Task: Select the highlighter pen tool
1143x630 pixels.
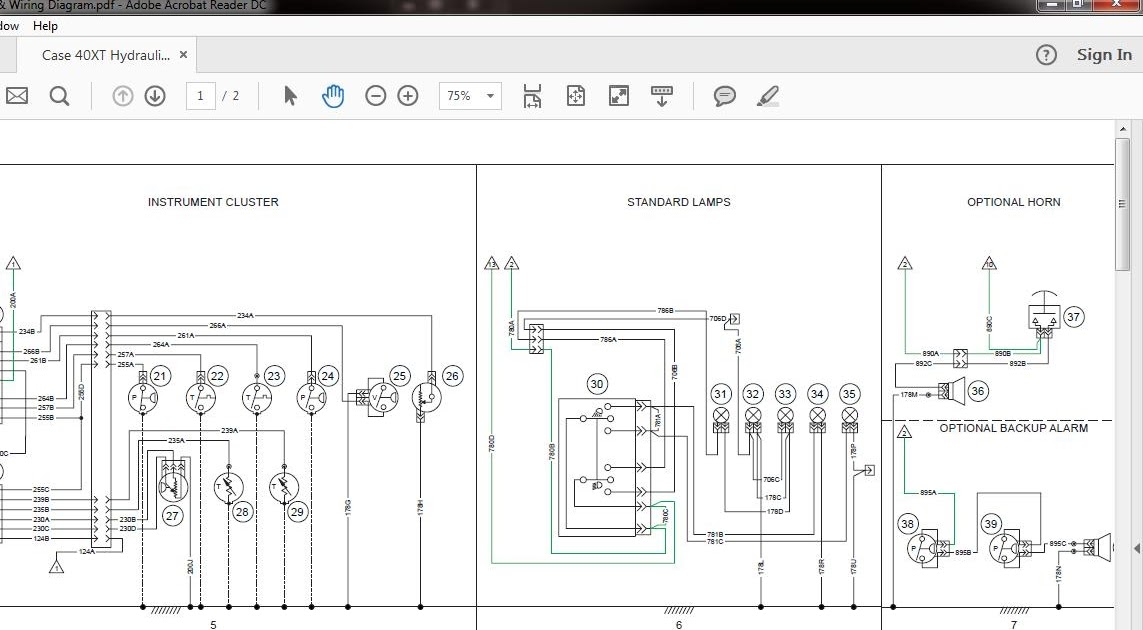Action: (767, 96)
